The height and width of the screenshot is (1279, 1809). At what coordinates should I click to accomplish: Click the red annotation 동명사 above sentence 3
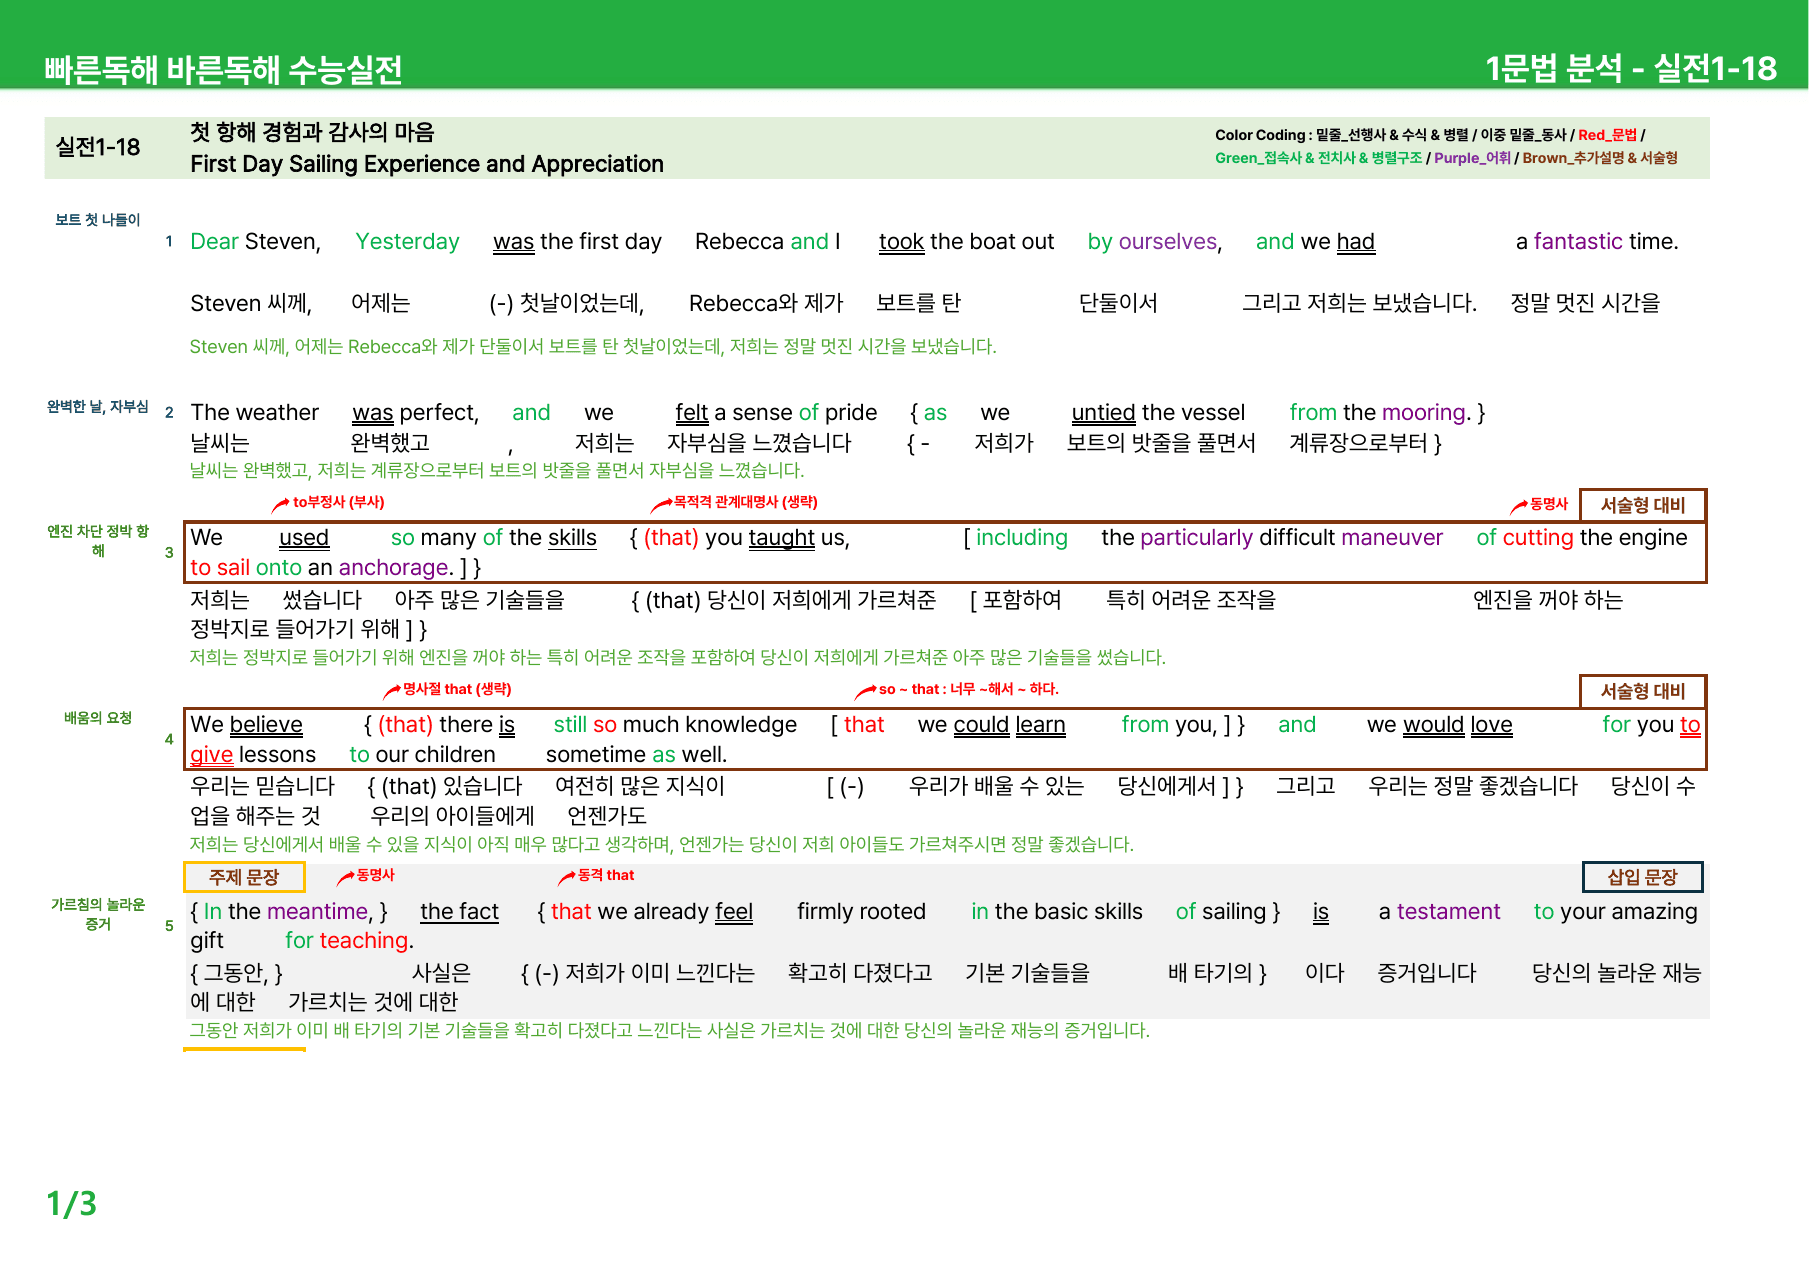point(1549,504)
